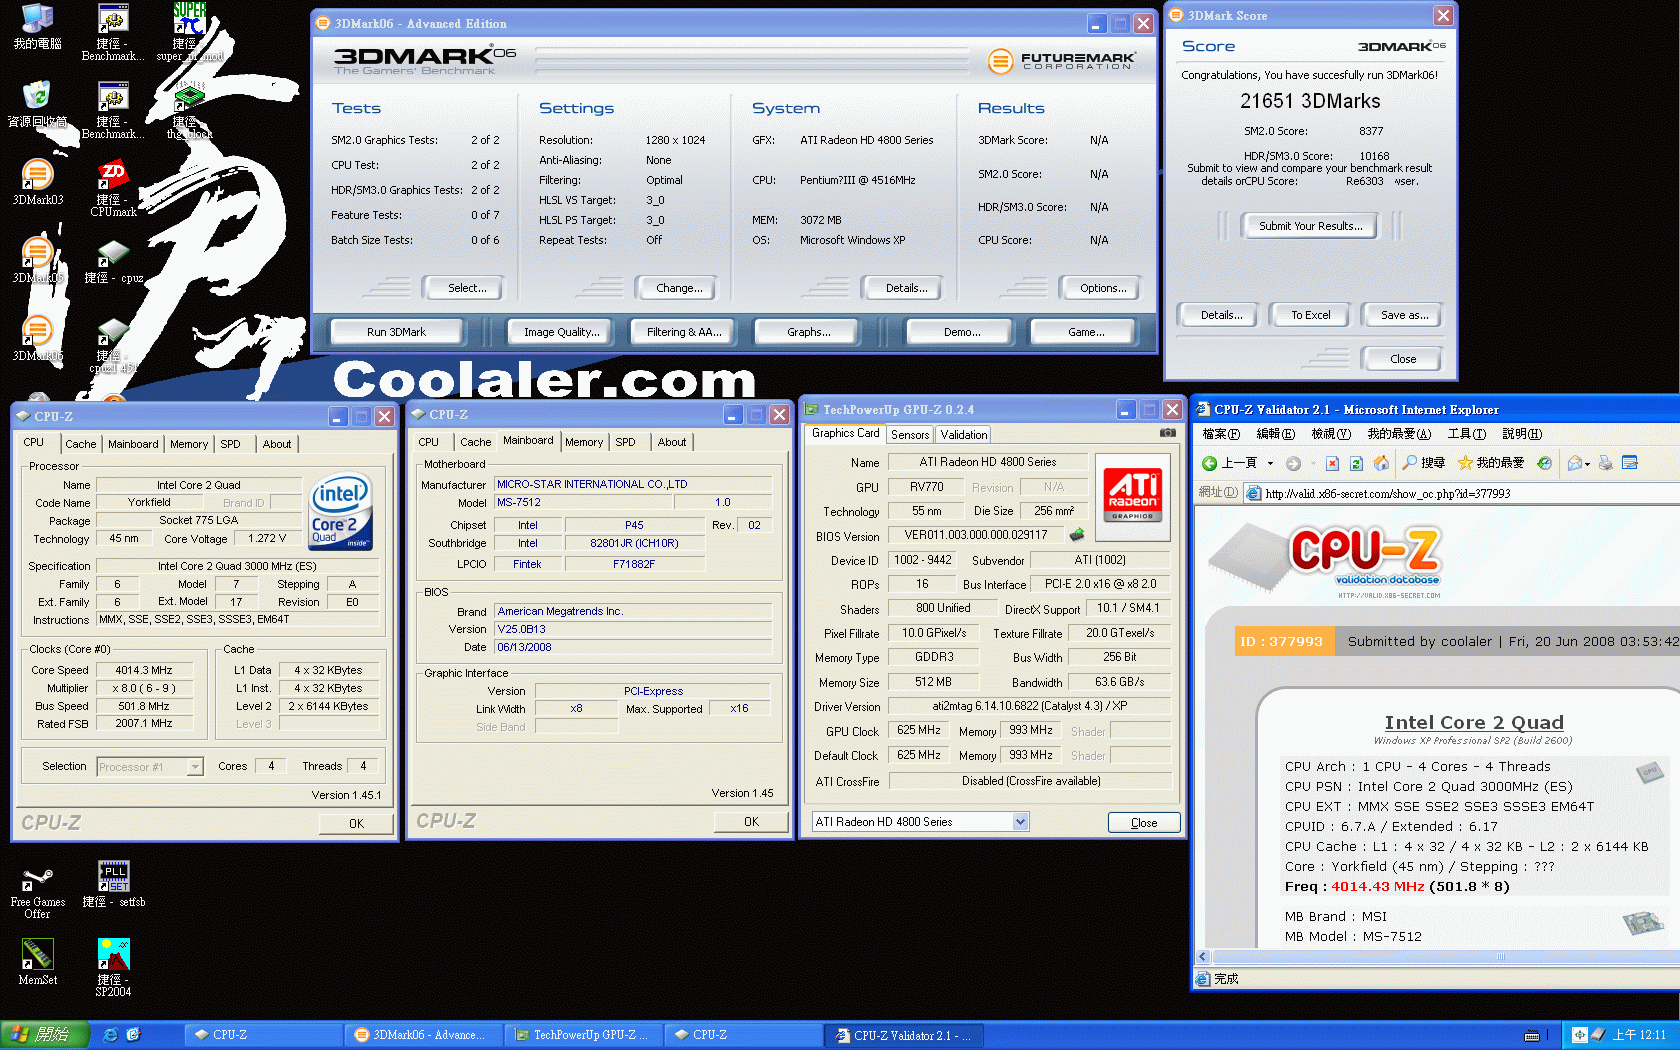
Task: Open IE Mail button dropdown arrow
Action: tap(1588, 463)
